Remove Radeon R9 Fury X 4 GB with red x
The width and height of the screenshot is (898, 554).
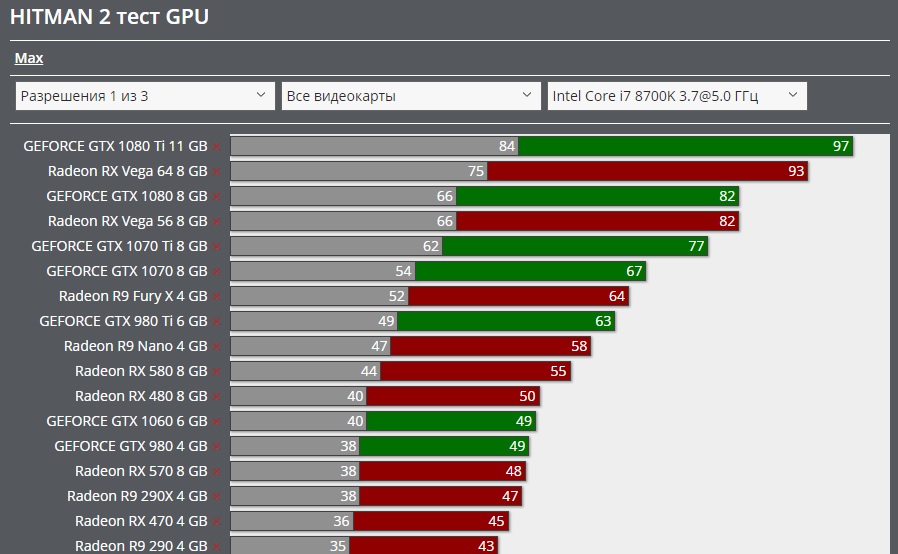(x=216, y=297)
